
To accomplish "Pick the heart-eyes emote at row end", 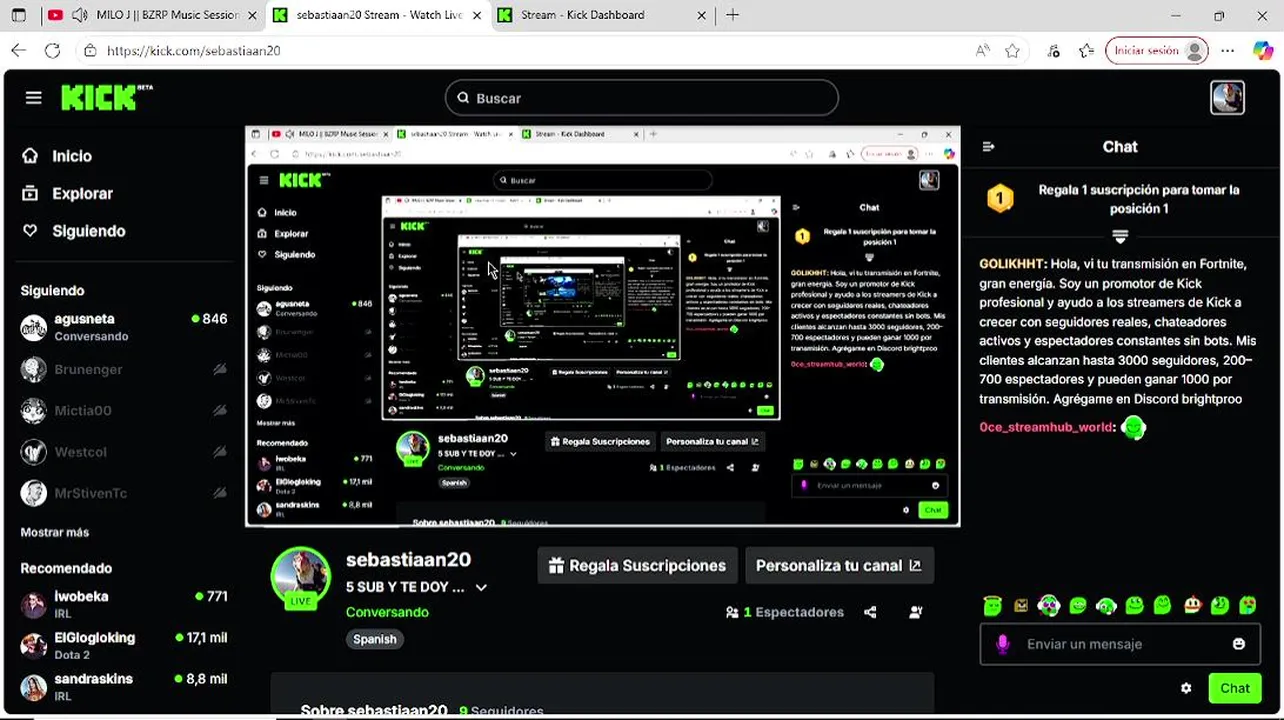I will tap(1248, 605).
